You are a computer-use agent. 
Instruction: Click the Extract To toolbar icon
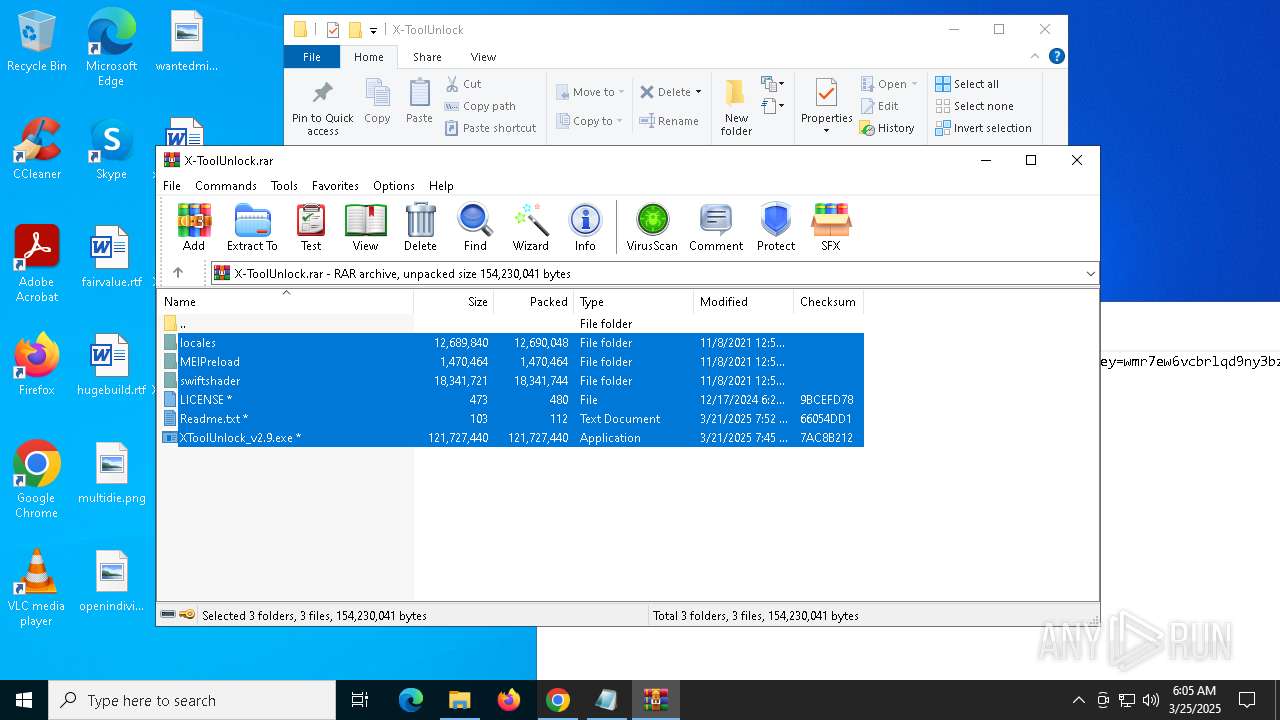252,227
